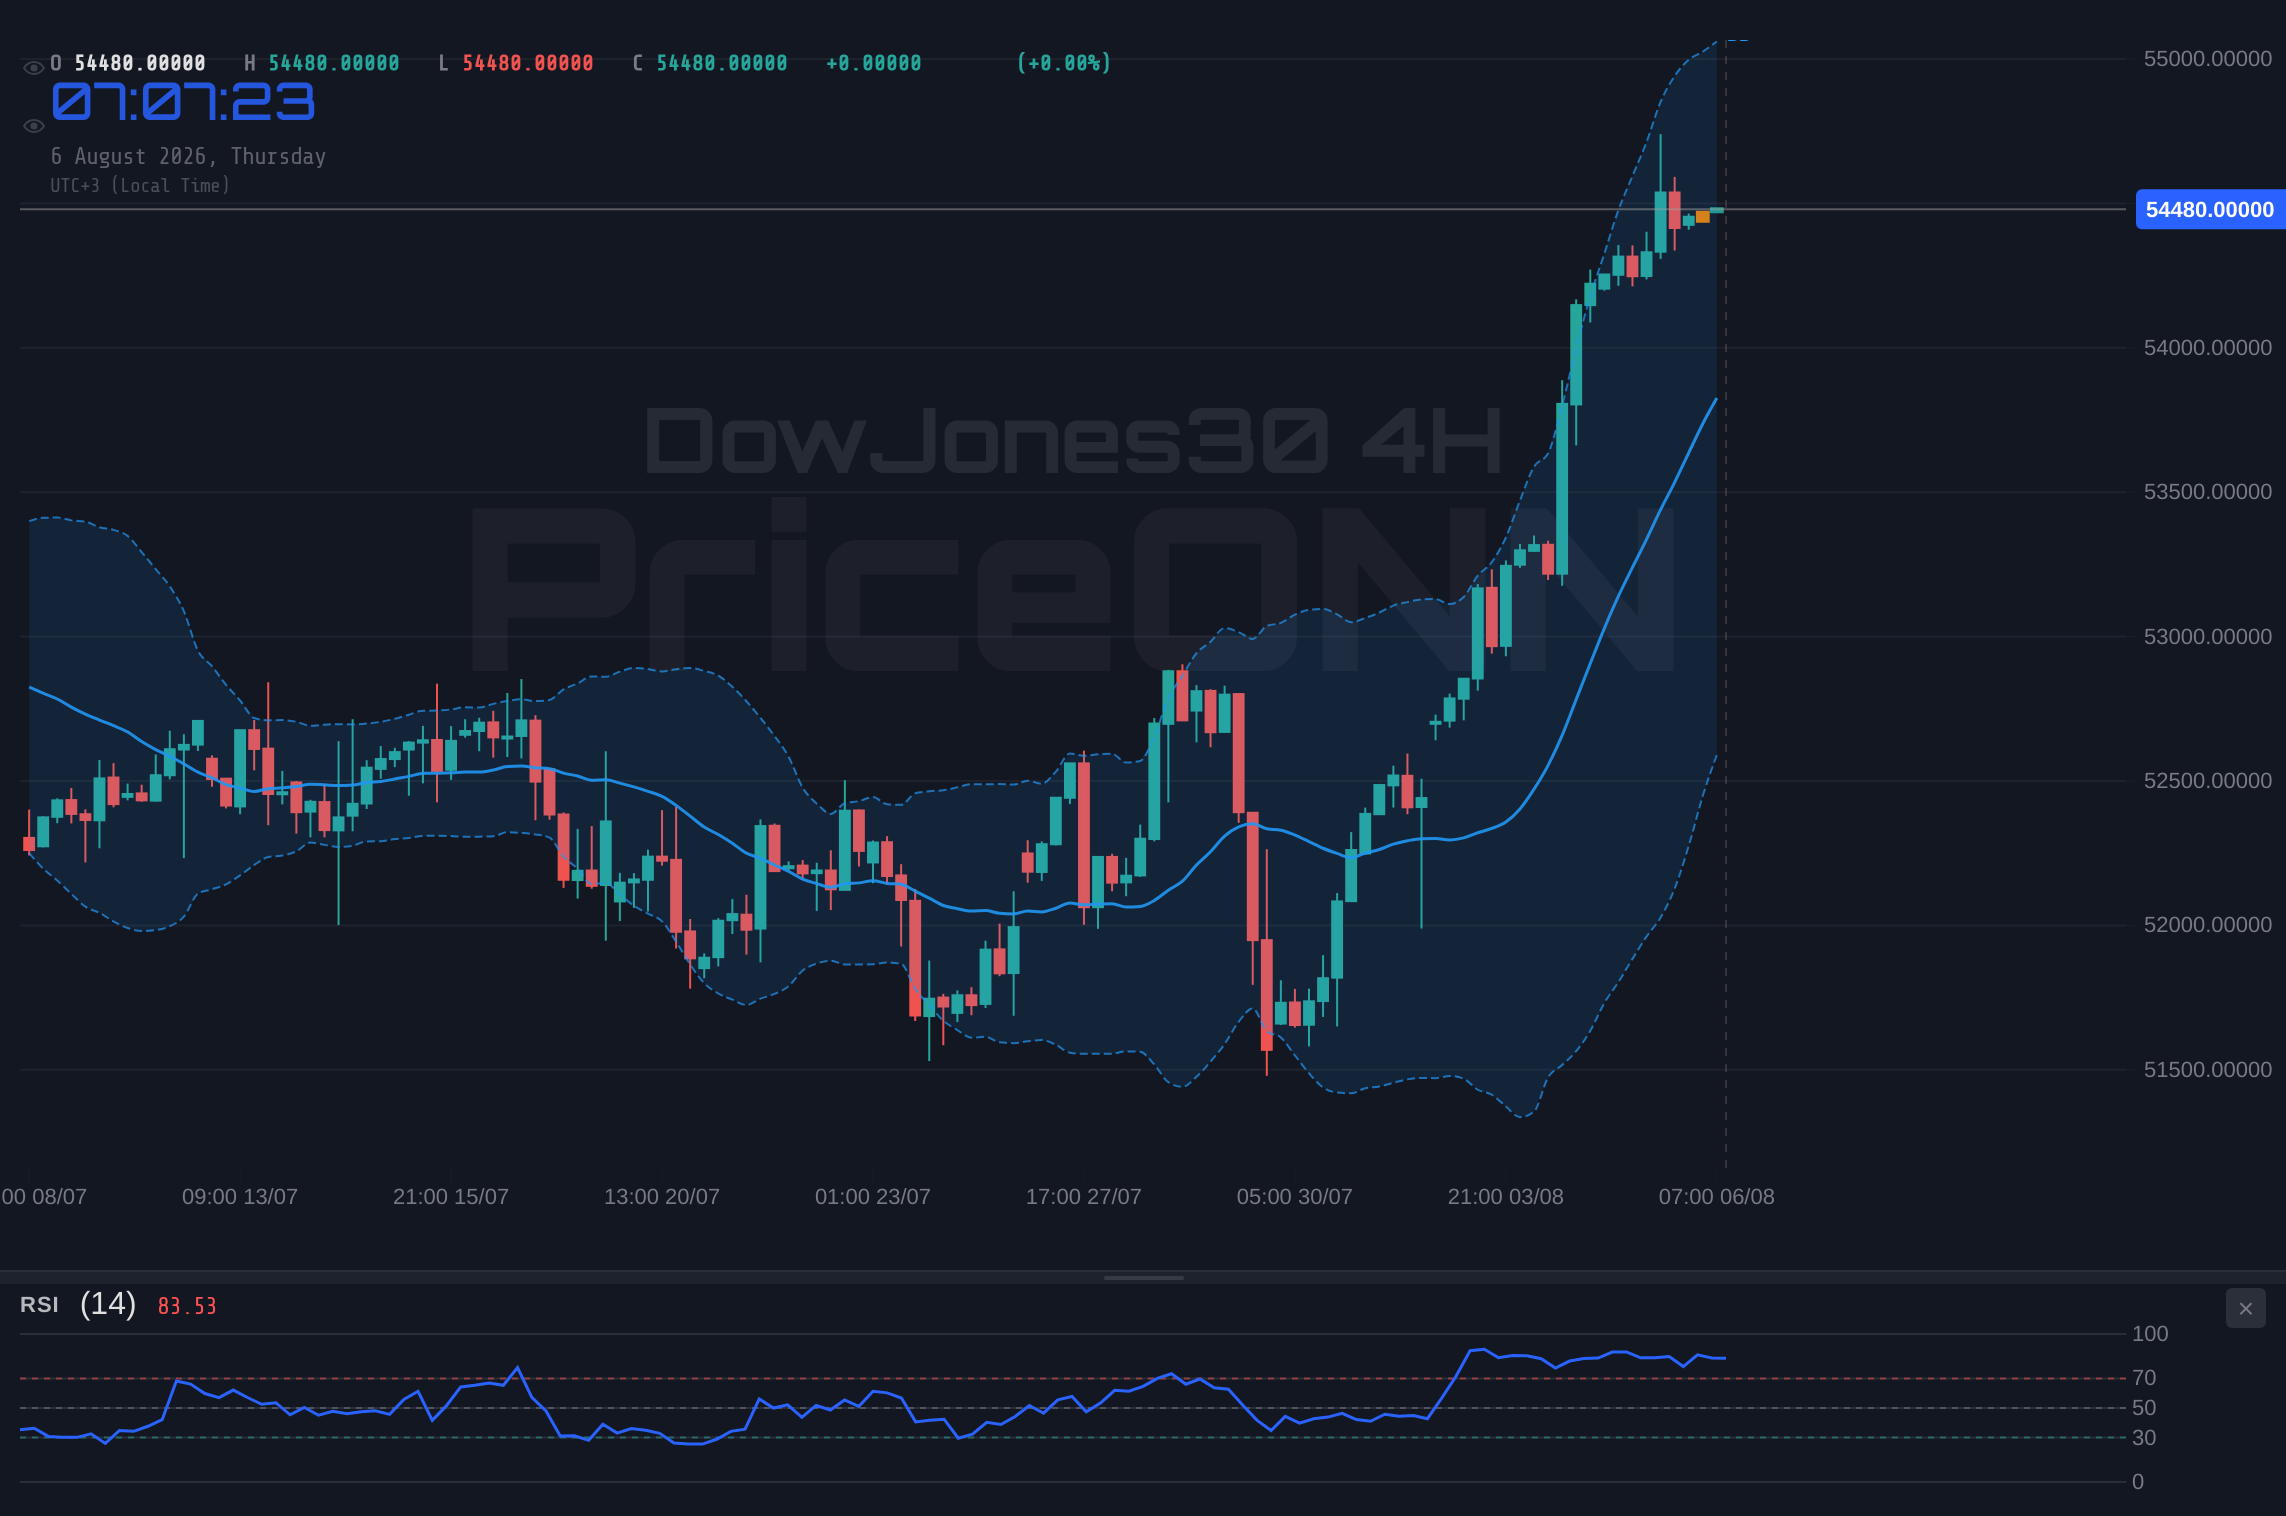Click the close price value after C

click(722, 63)
